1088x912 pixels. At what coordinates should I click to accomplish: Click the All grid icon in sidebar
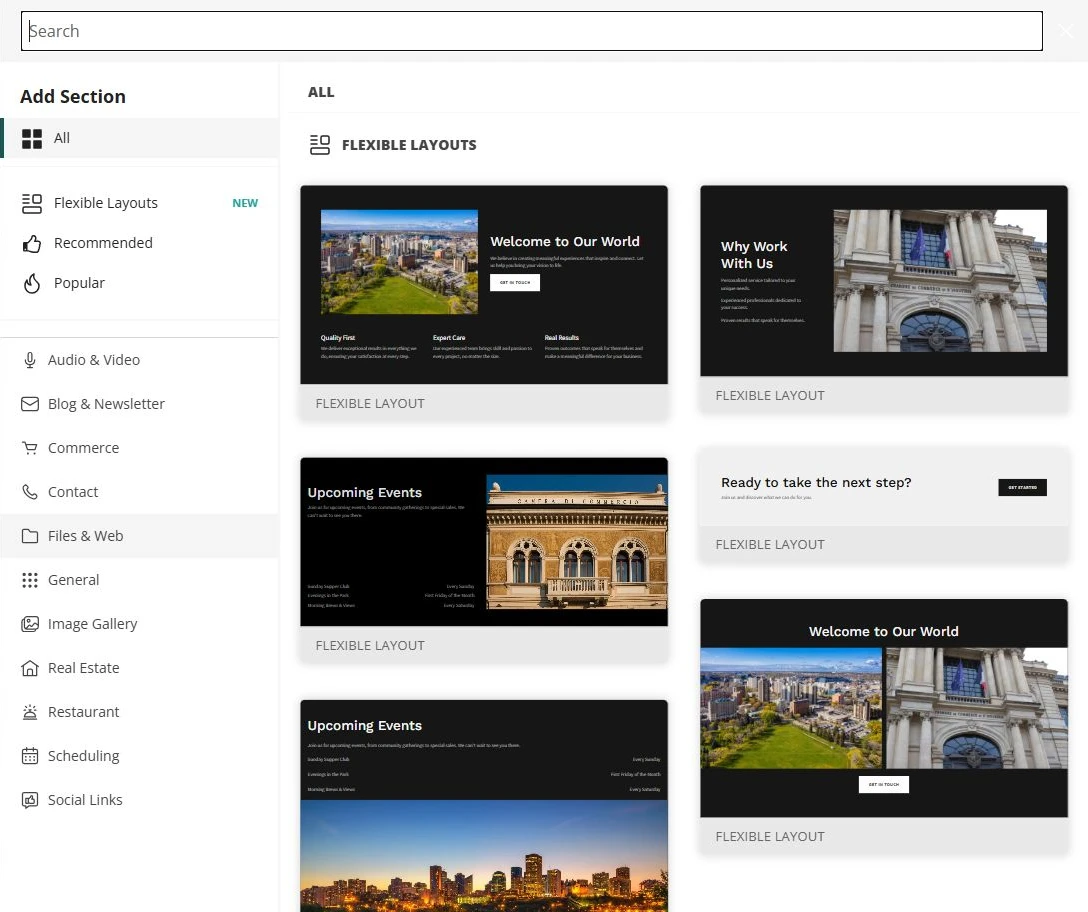[x=32, y=139]
